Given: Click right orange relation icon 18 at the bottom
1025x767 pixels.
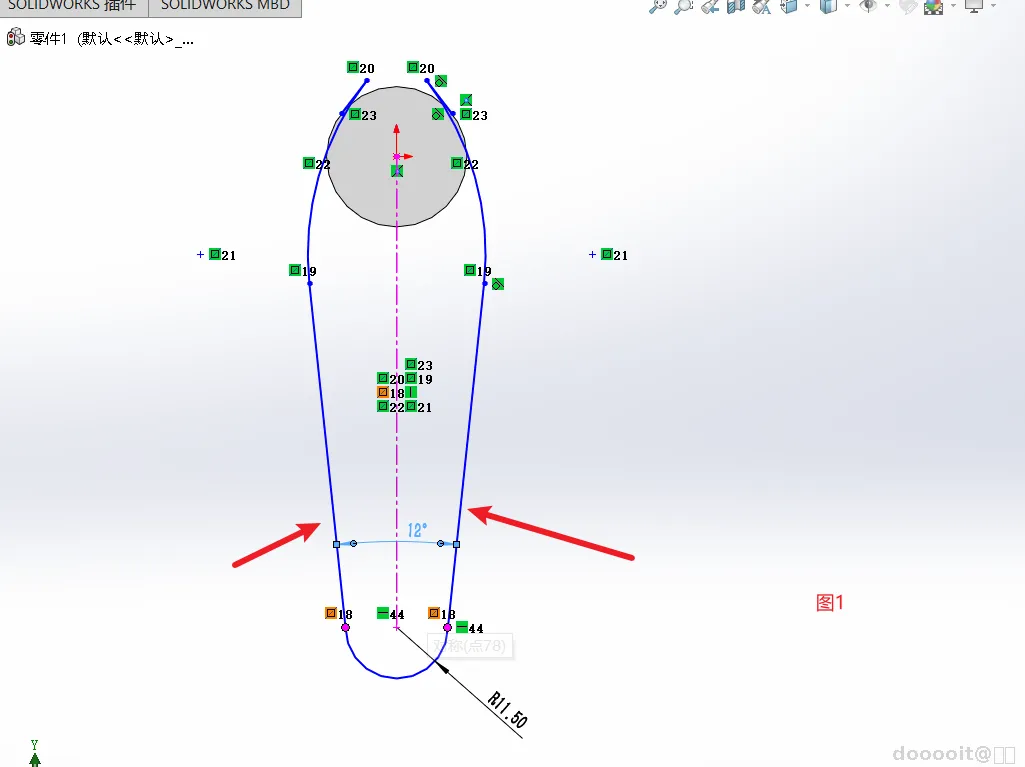Looking at the screenshot, I should click(434, 613).
